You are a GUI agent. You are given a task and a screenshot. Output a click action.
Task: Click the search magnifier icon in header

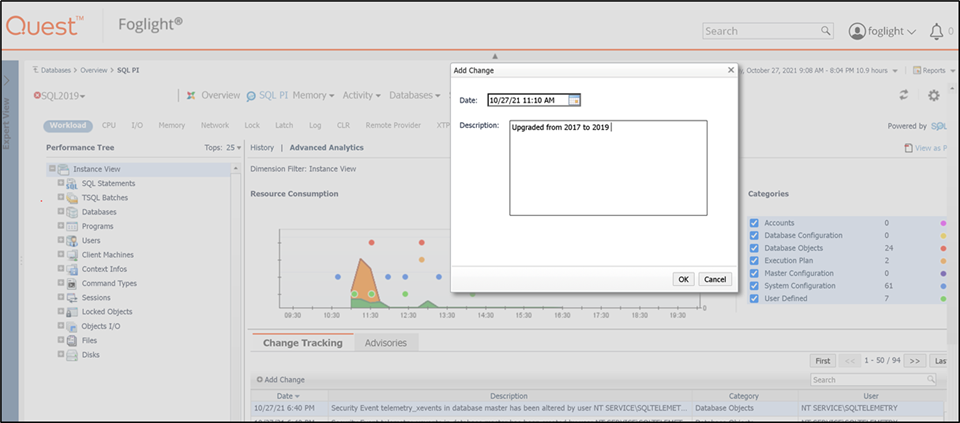825,31
